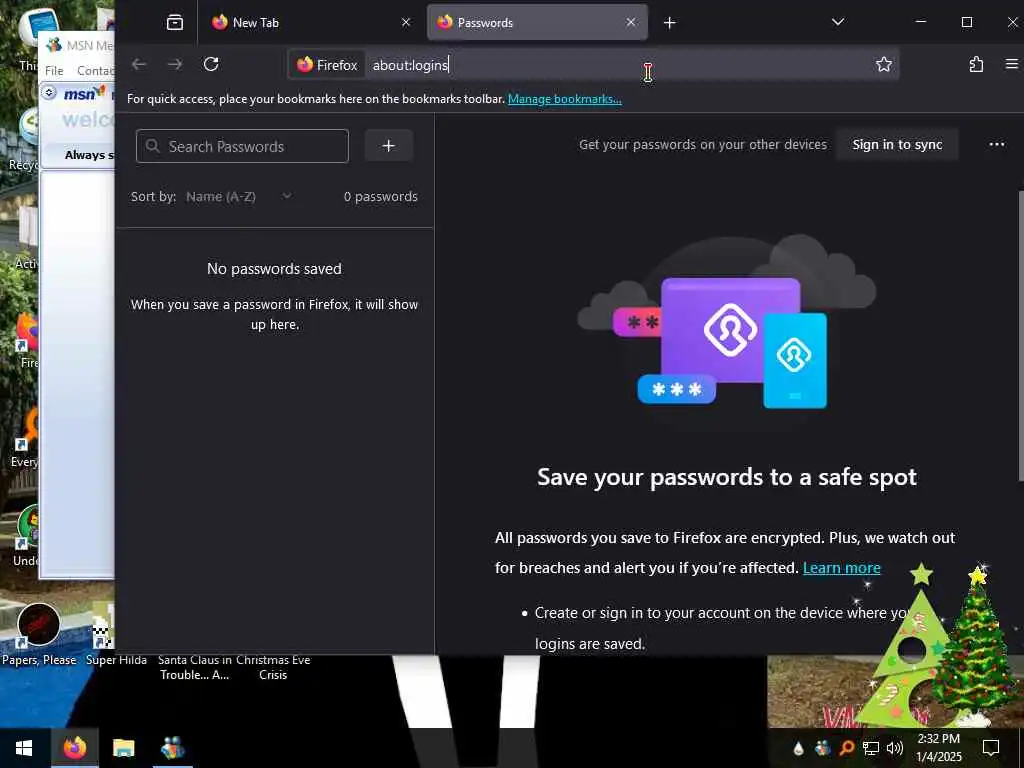1024x768 pixels.
Task: Click the Sign in to sync button
Action: pyautogui.click(x=897, y=144)
